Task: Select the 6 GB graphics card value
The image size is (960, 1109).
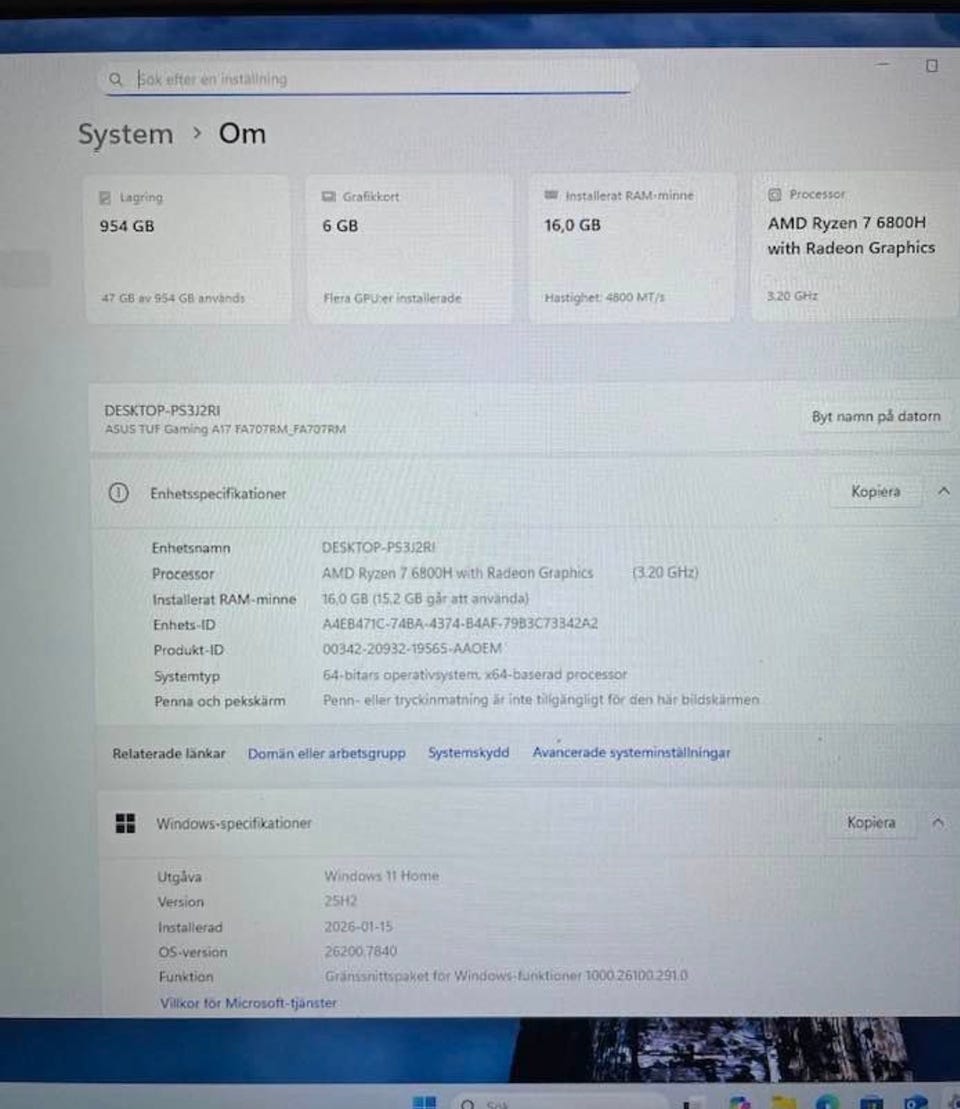Action: click(340, 226)
